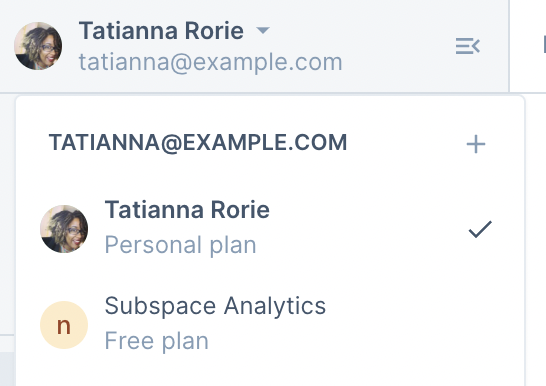Screen dimensions: 546x386
Task: Click the dropdown's blank area below Free plan
Action: (270, 374)
